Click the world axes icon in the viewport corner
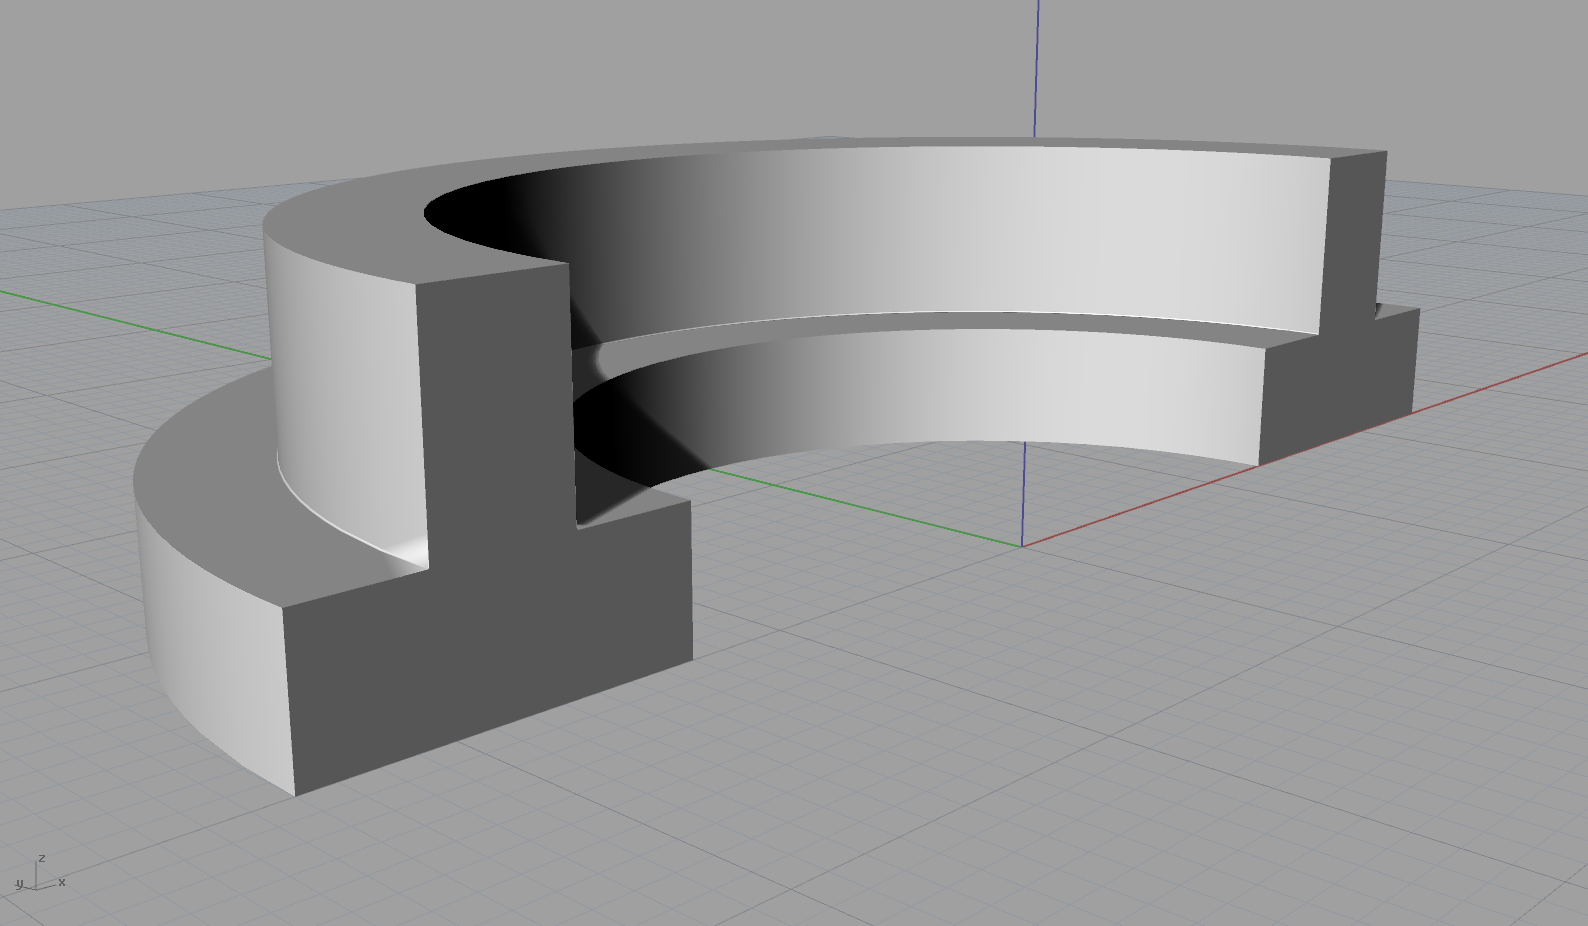Viewport: 1588px width, 926px height. point(40,873)
